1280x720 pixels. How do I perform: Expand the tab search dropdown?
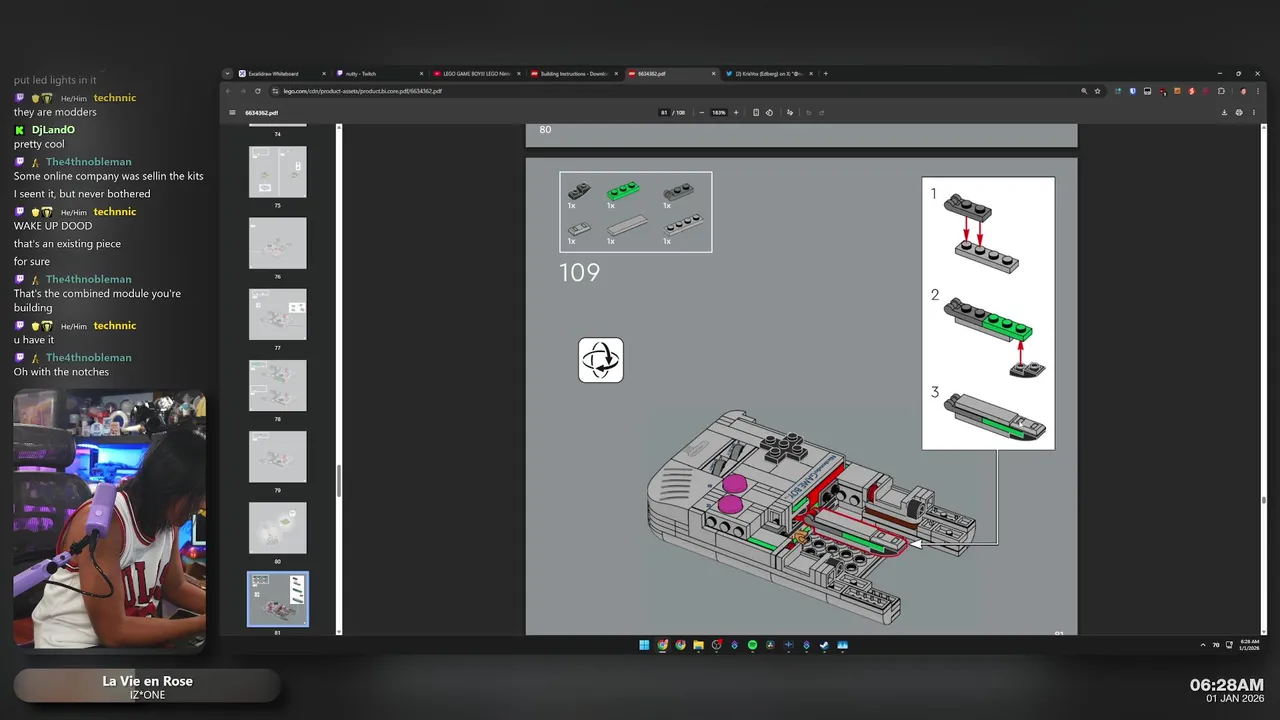pyautogui.click(x=227, y=73)
